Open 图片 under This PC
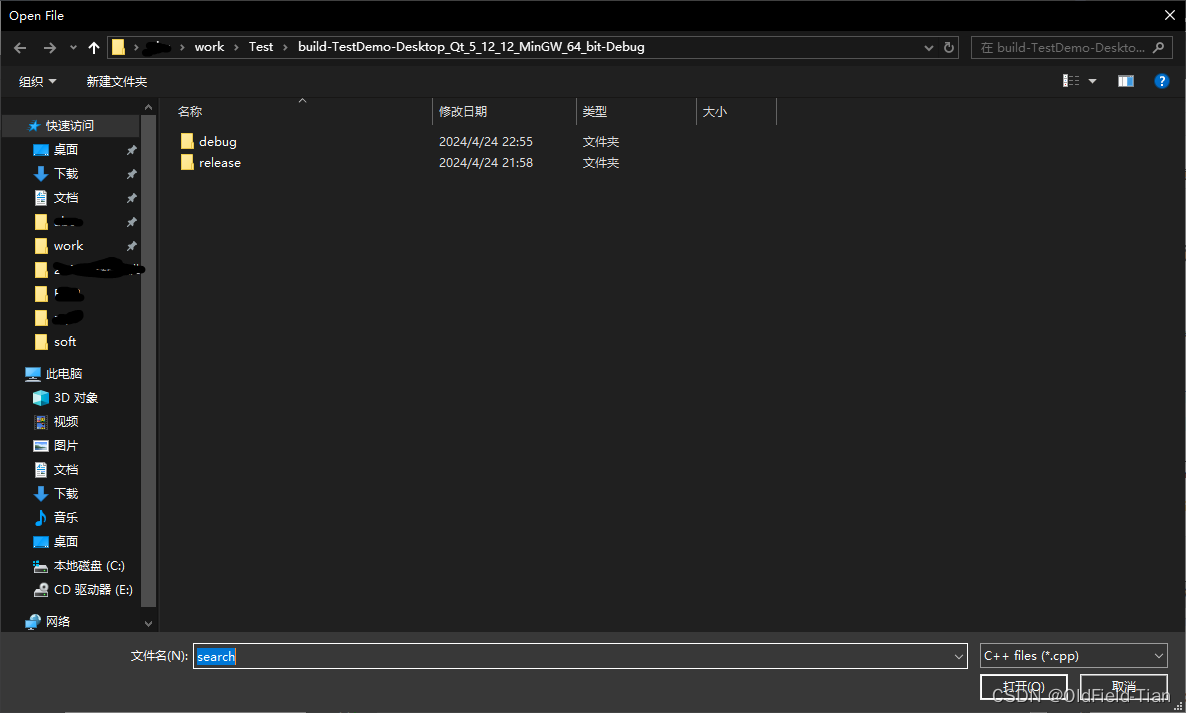The image size is (1186, 713). pos(66,446)
